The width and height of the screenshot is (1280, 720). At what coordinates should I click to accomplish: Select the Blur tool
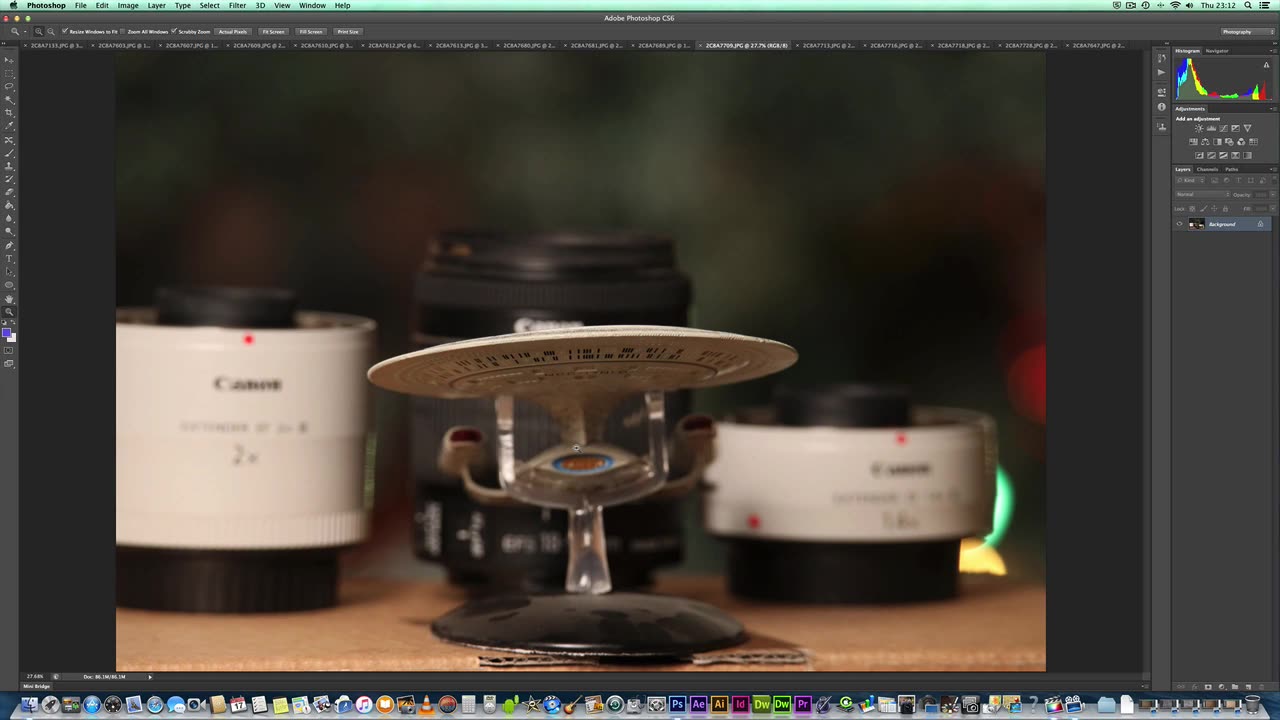click(10, 219)
